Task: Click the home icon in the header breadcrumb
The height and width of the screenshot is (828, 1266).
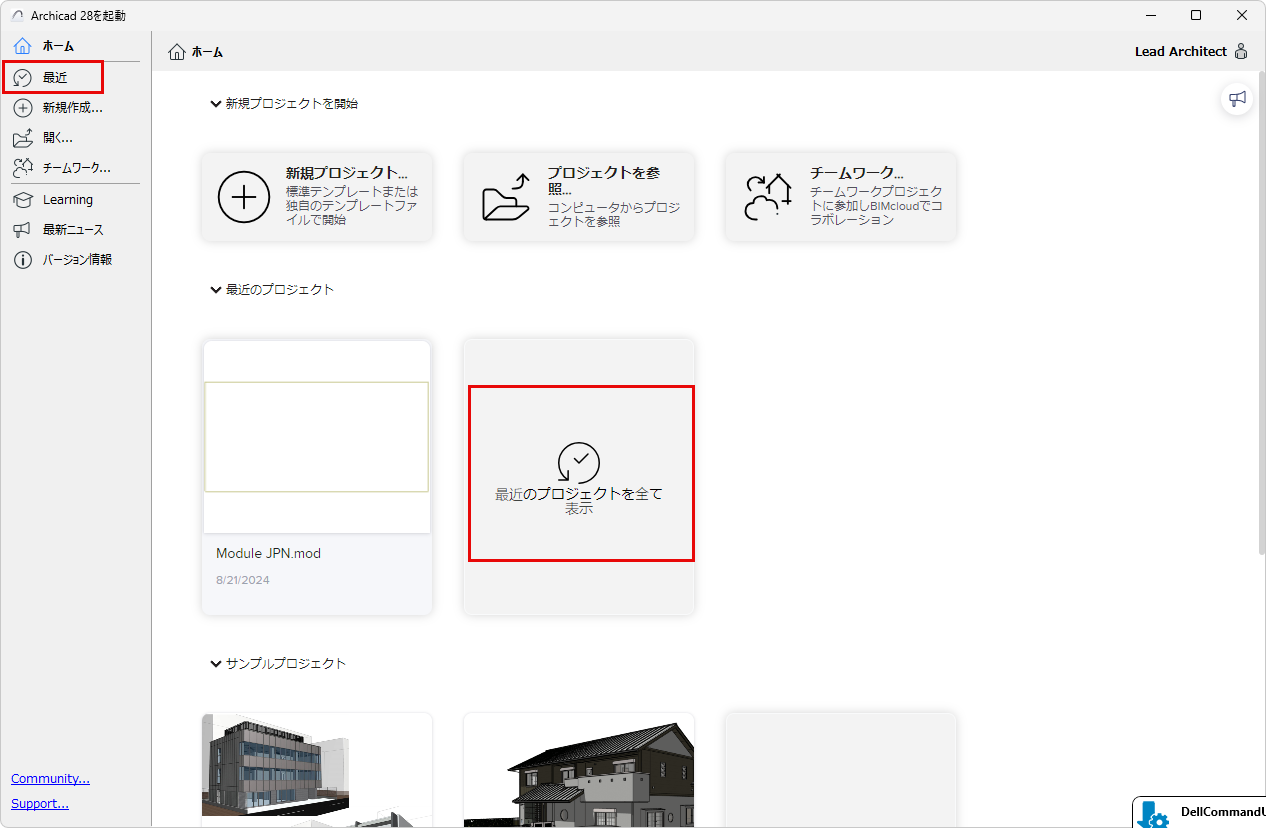Action: tap(177, 52)
